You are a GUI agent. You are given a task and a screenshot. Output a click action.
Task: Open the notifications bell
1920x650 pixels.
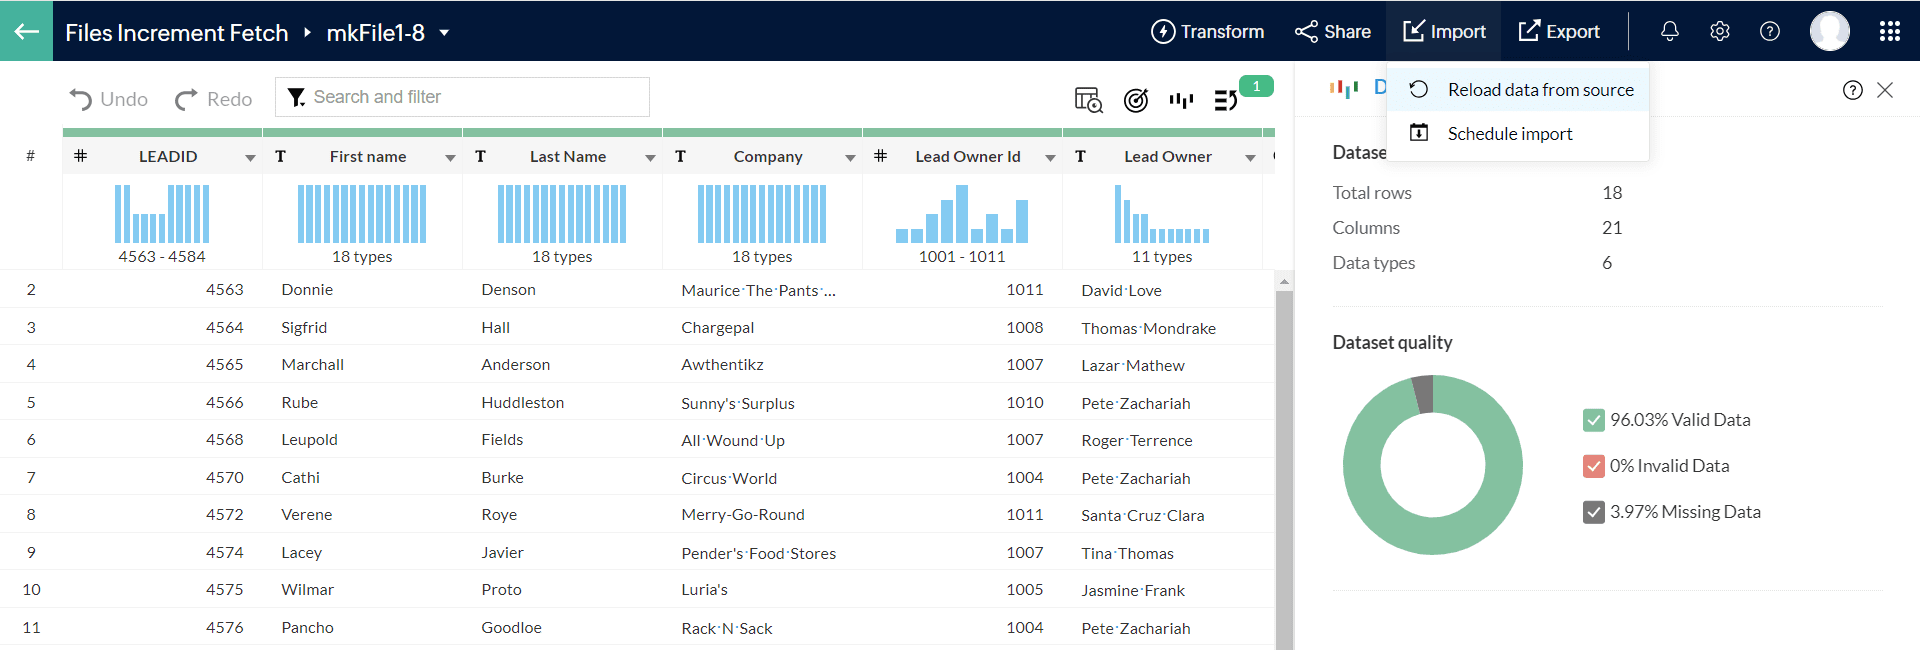tap(1669, 32)
